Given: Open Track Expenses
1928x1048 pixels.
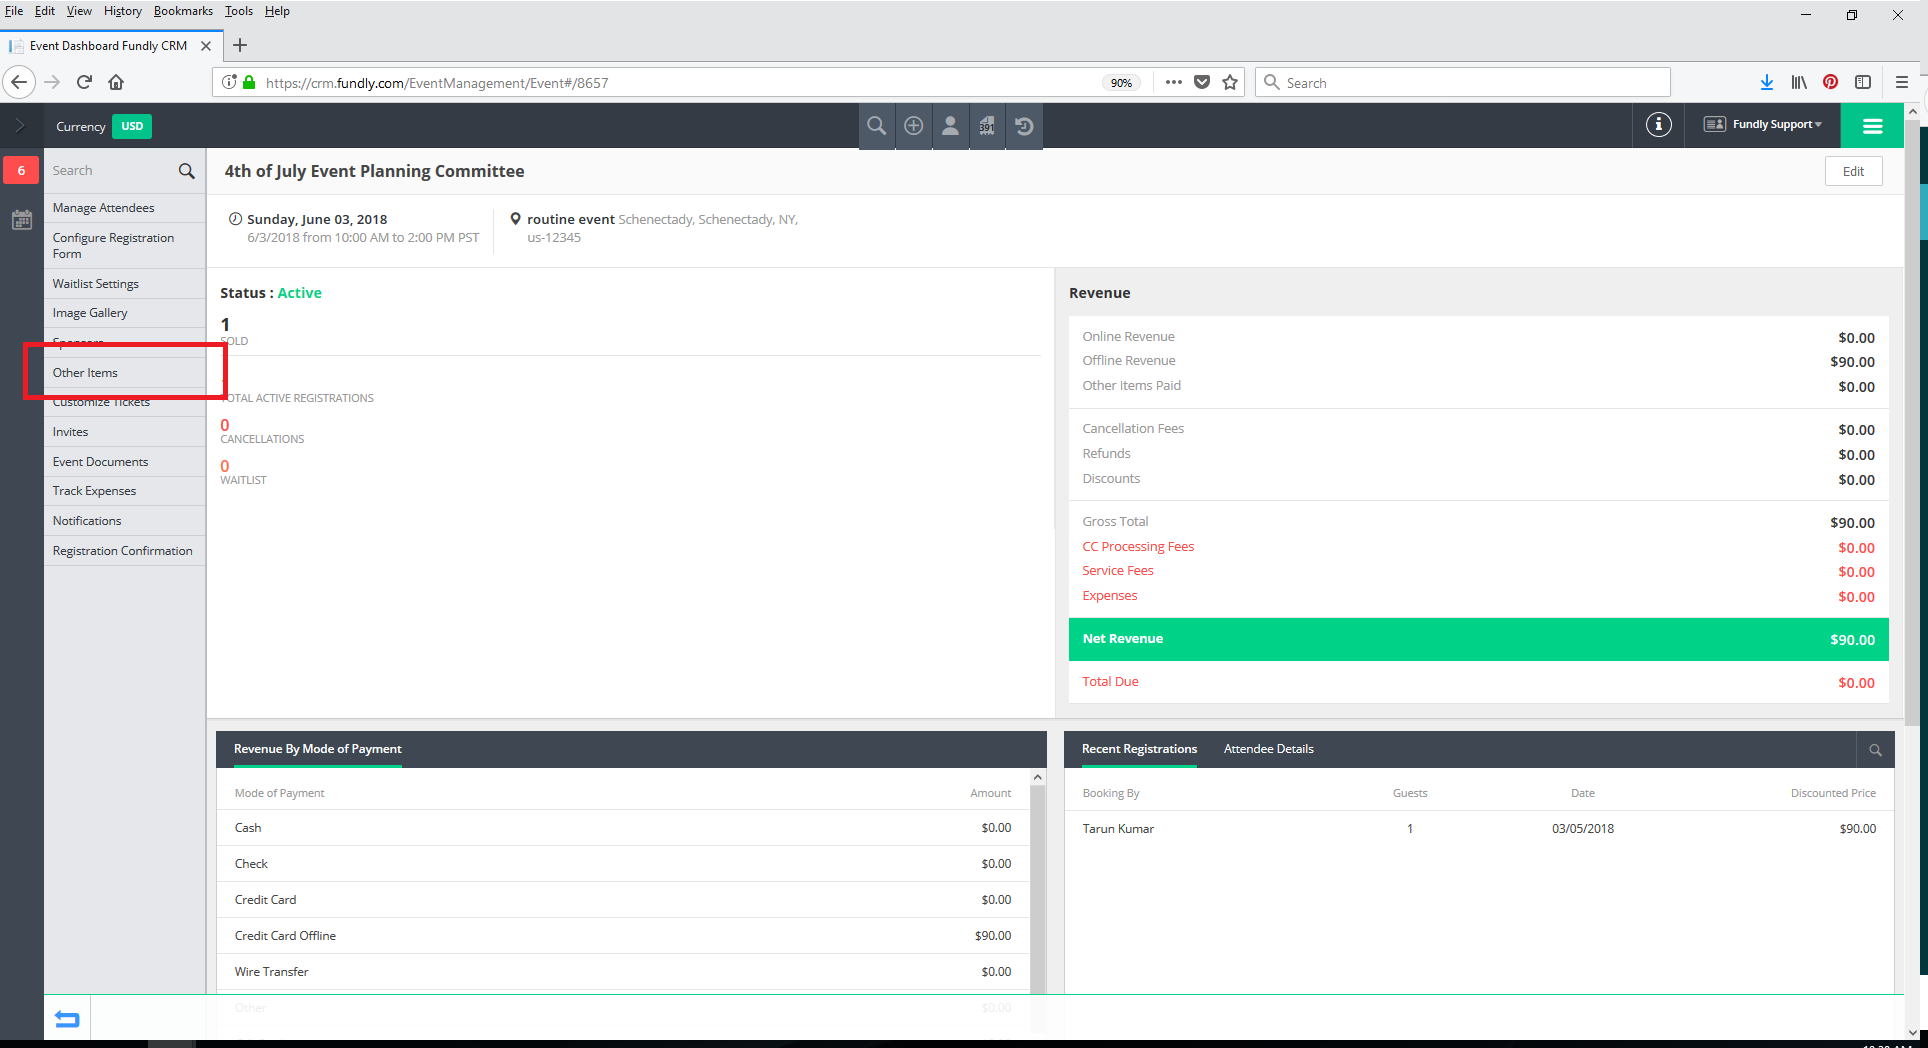Looking at the screenshot, I should point(124,491).
